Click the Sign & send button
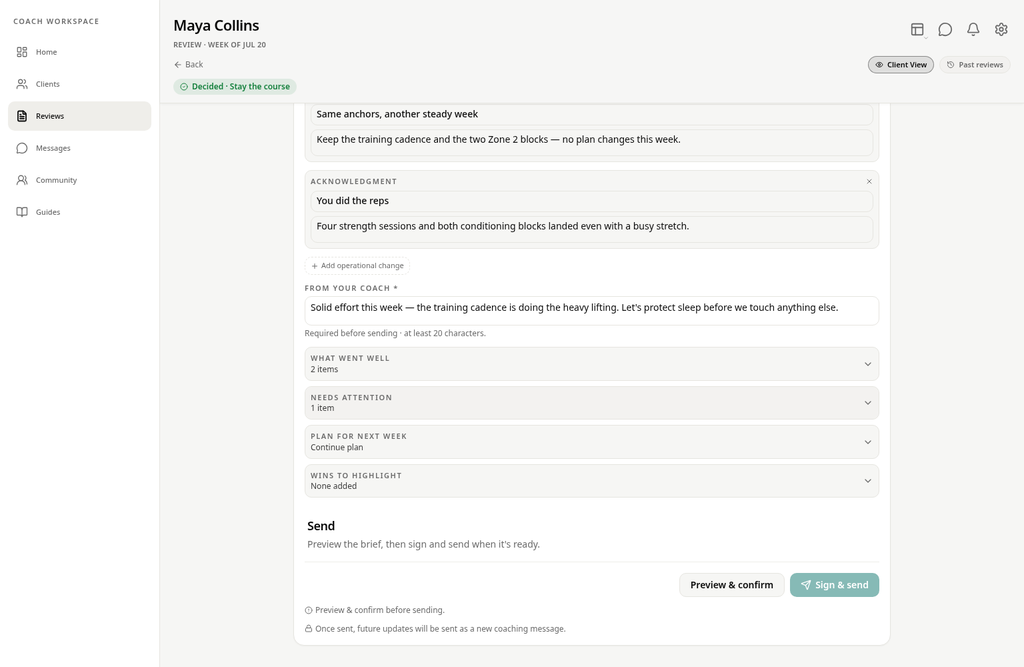This screenshot has height=667, width=1024. [834, 585]
